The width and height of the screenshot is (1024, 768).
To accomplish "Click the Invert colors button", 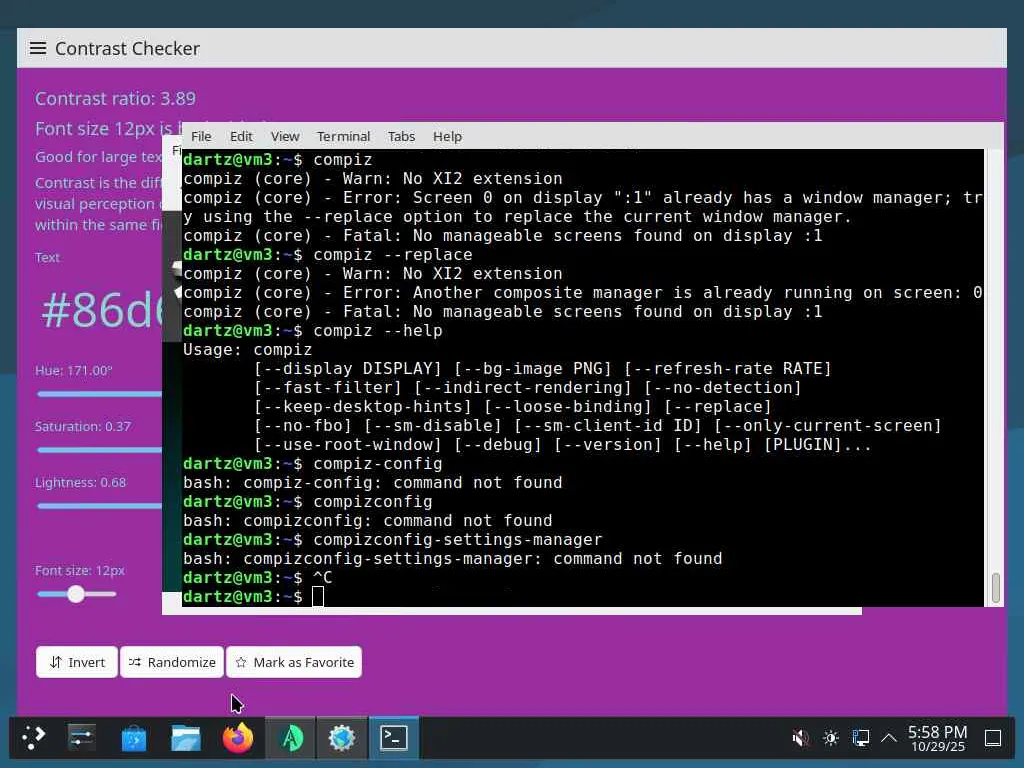I will [77, 662].
